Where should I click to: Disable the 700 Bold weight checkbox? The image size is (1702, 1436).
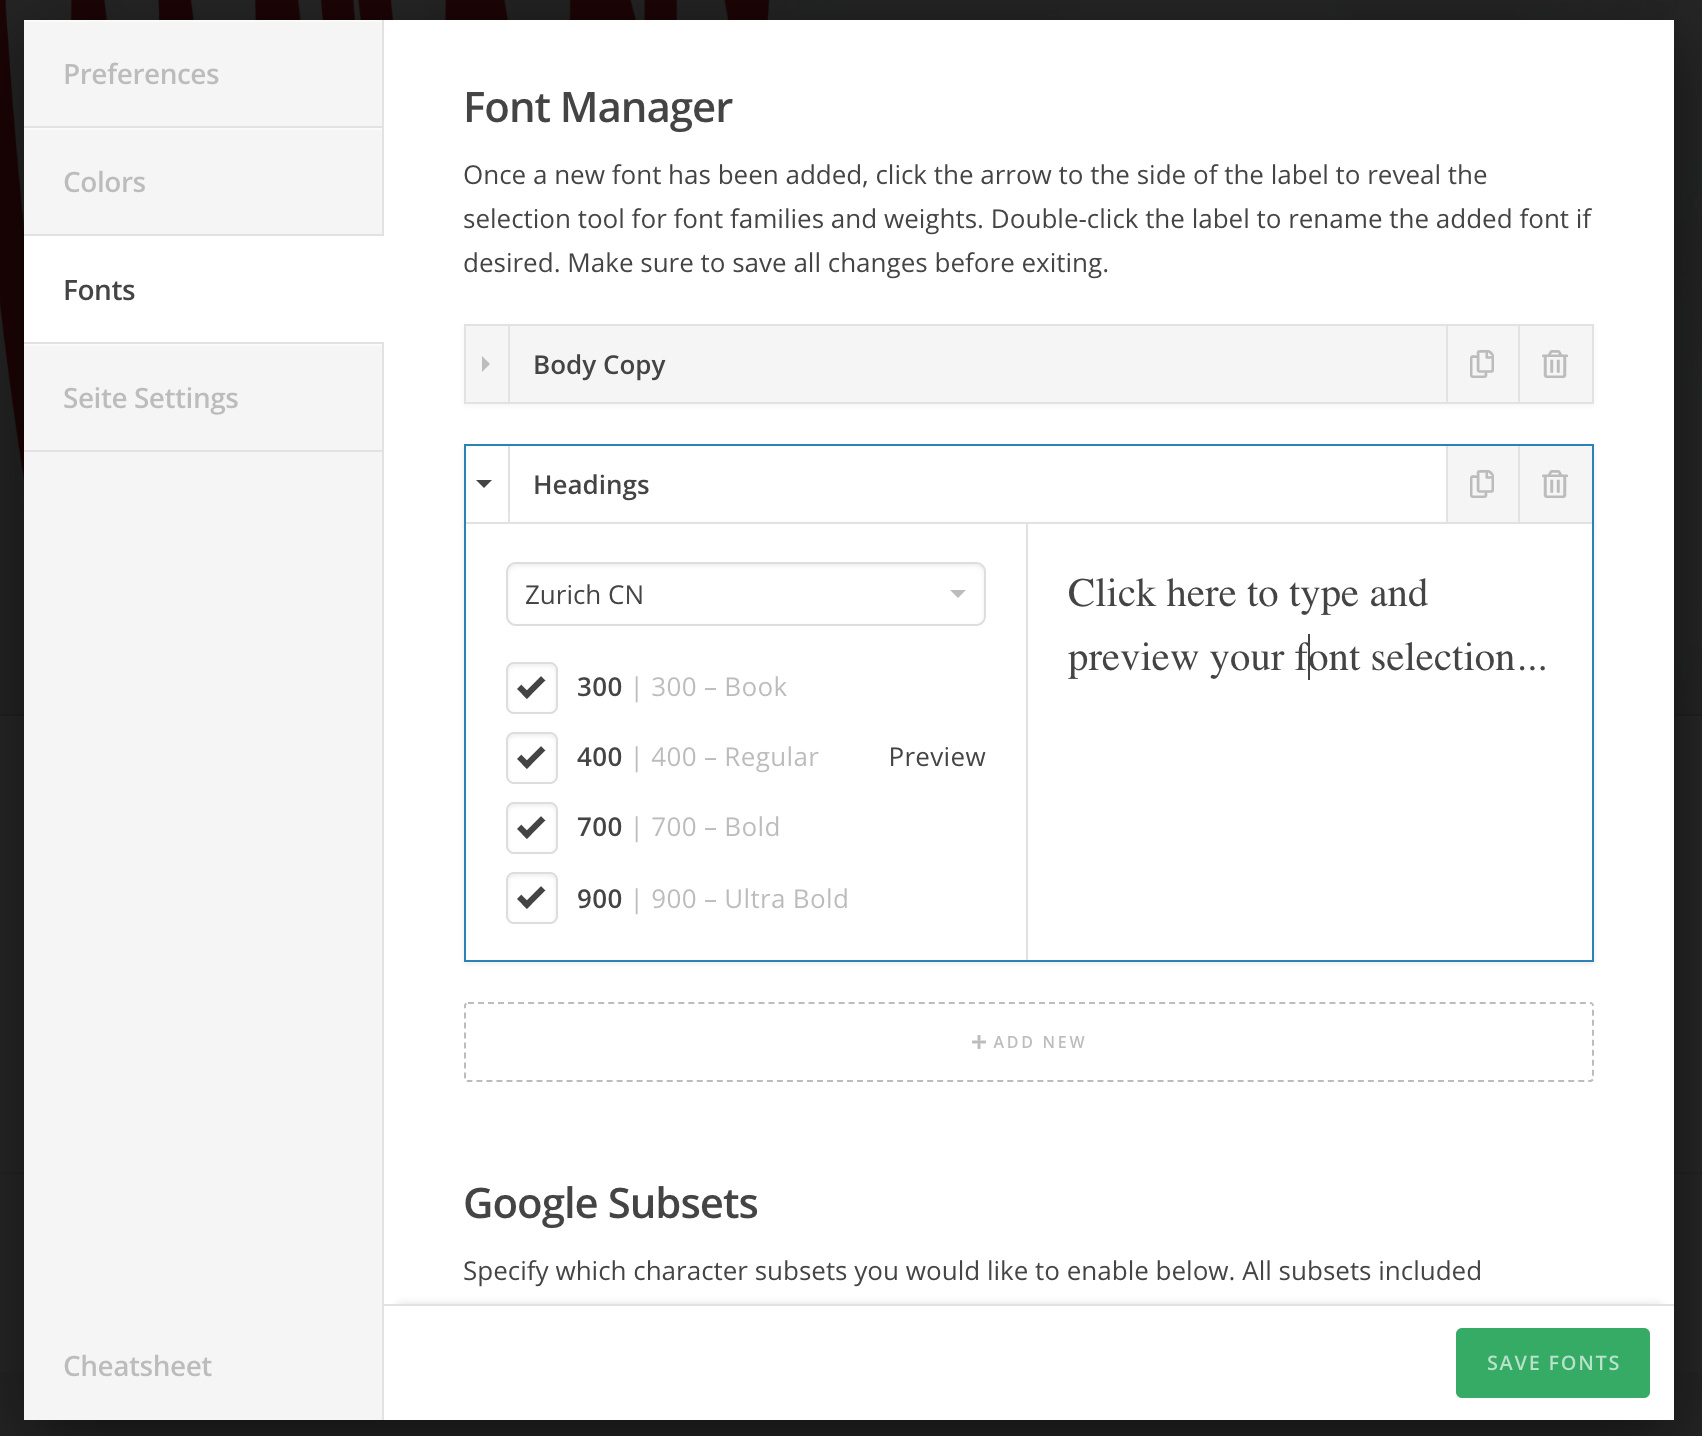(x=532, y=827)
